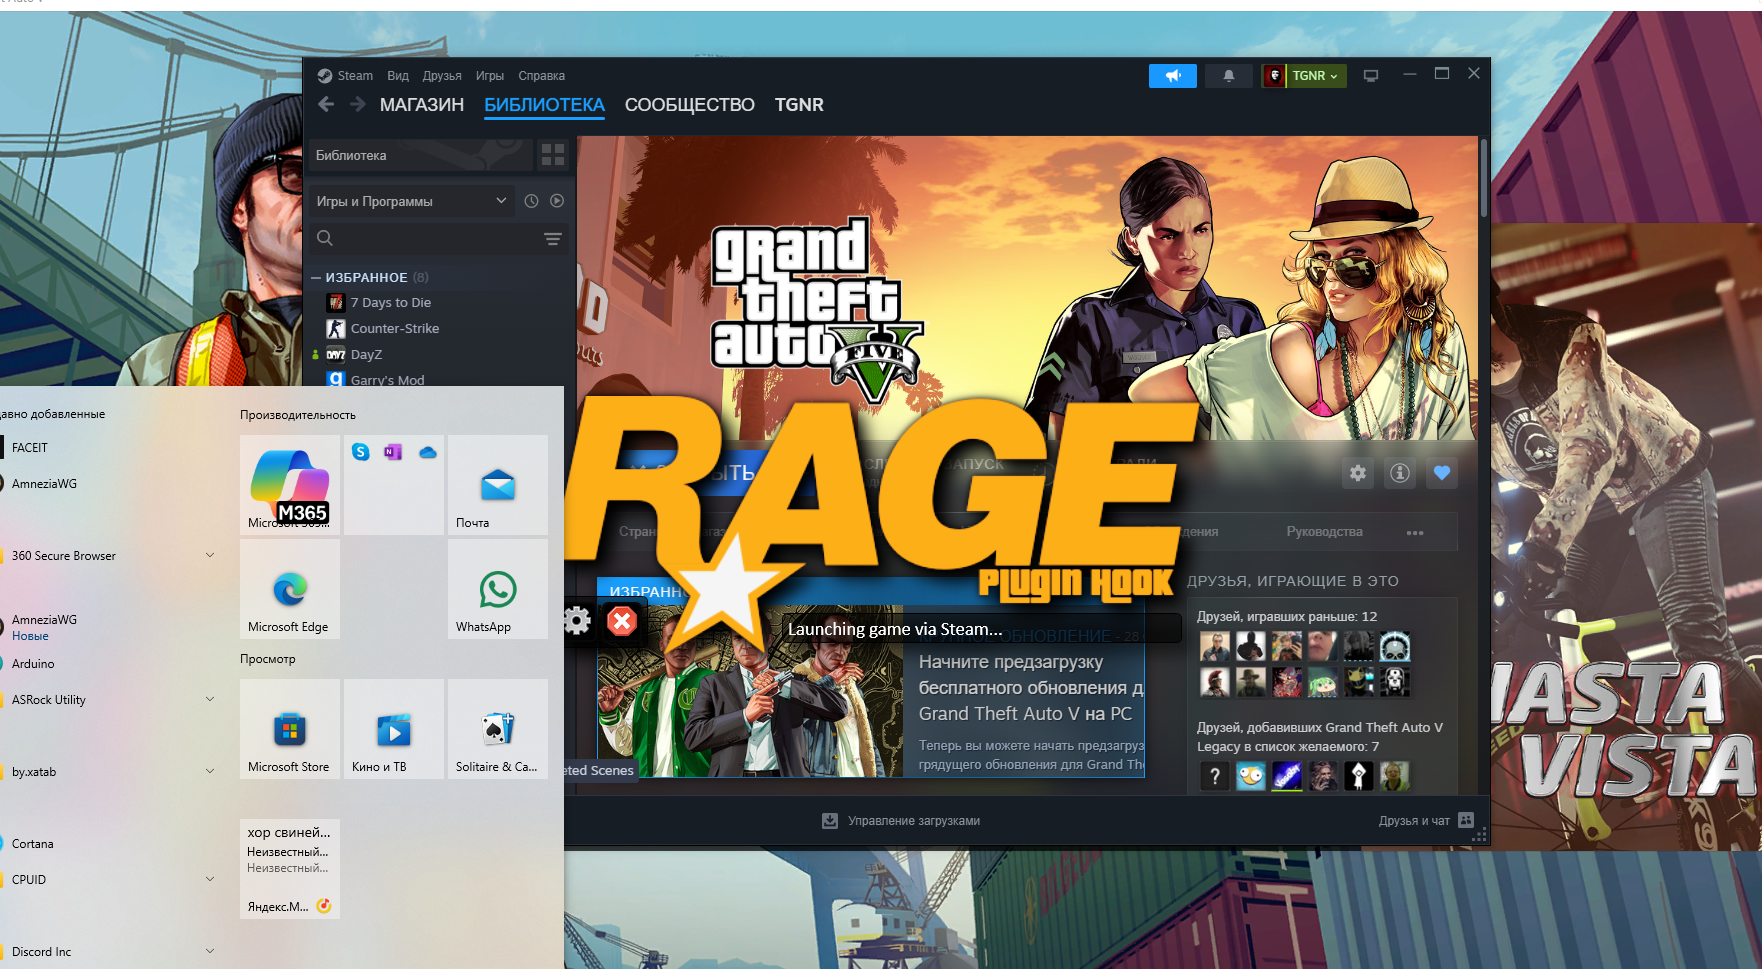The height and width of the screenshot is (969, 1762).
Task: Click the recent games clock icon
Action: [531, 201]
